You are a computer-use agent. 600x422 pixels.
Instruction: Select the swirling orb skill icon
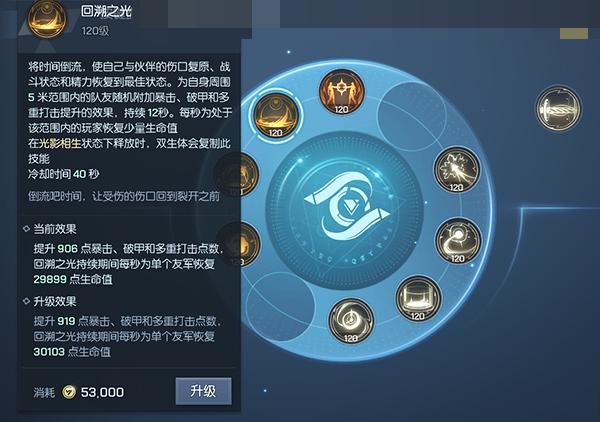[458, 241]
